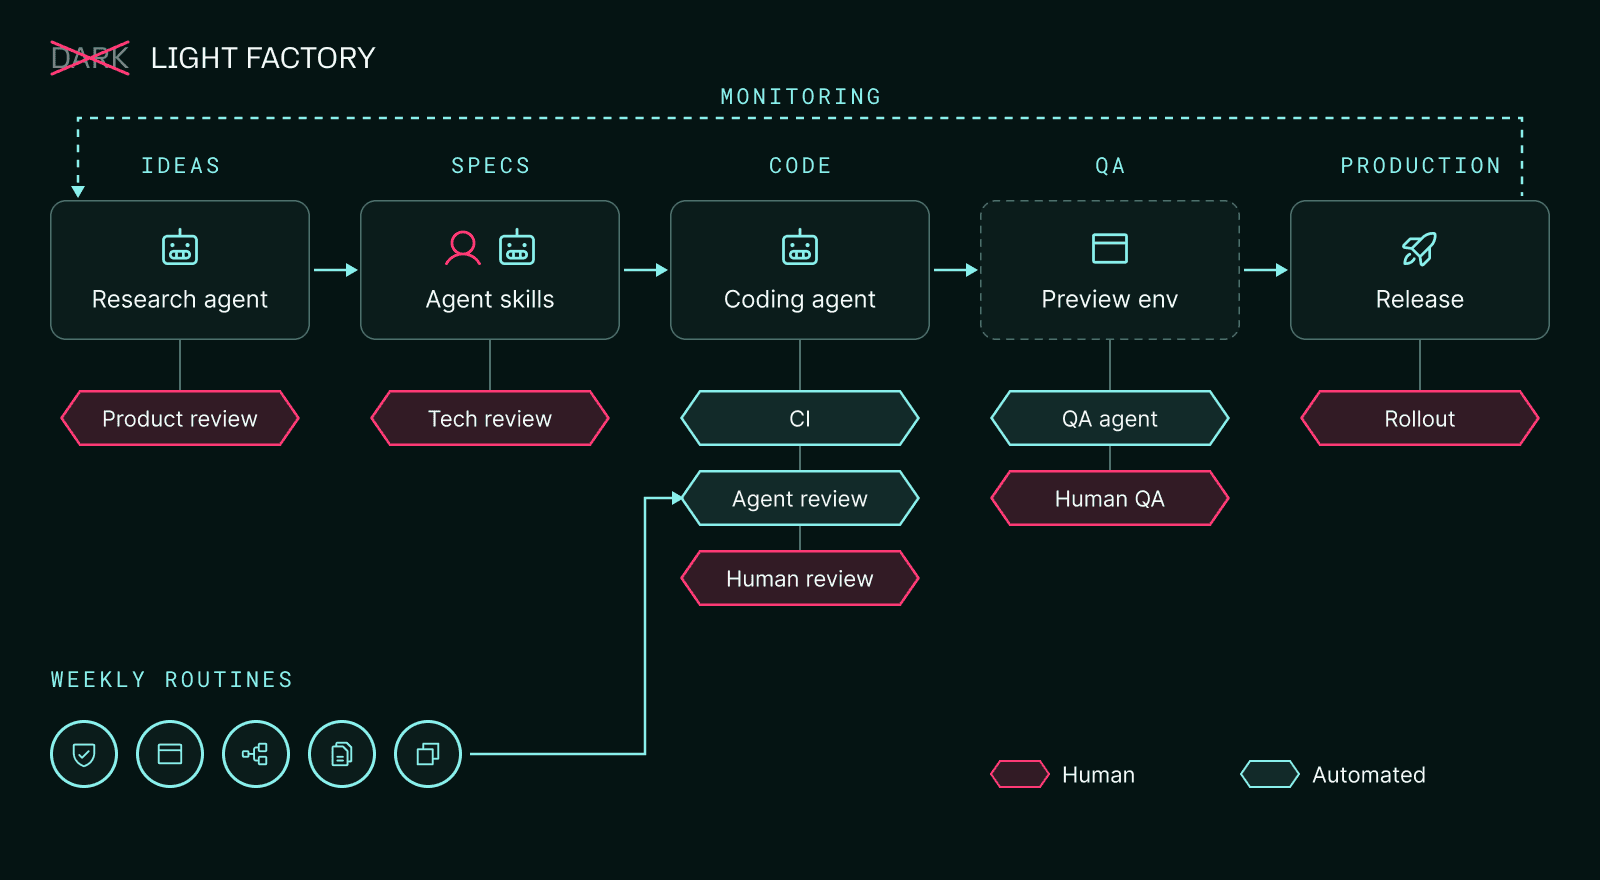Screen dimensions: 1600x880
Task: Click the PRODUCTION column heading
Action: 1421,166
